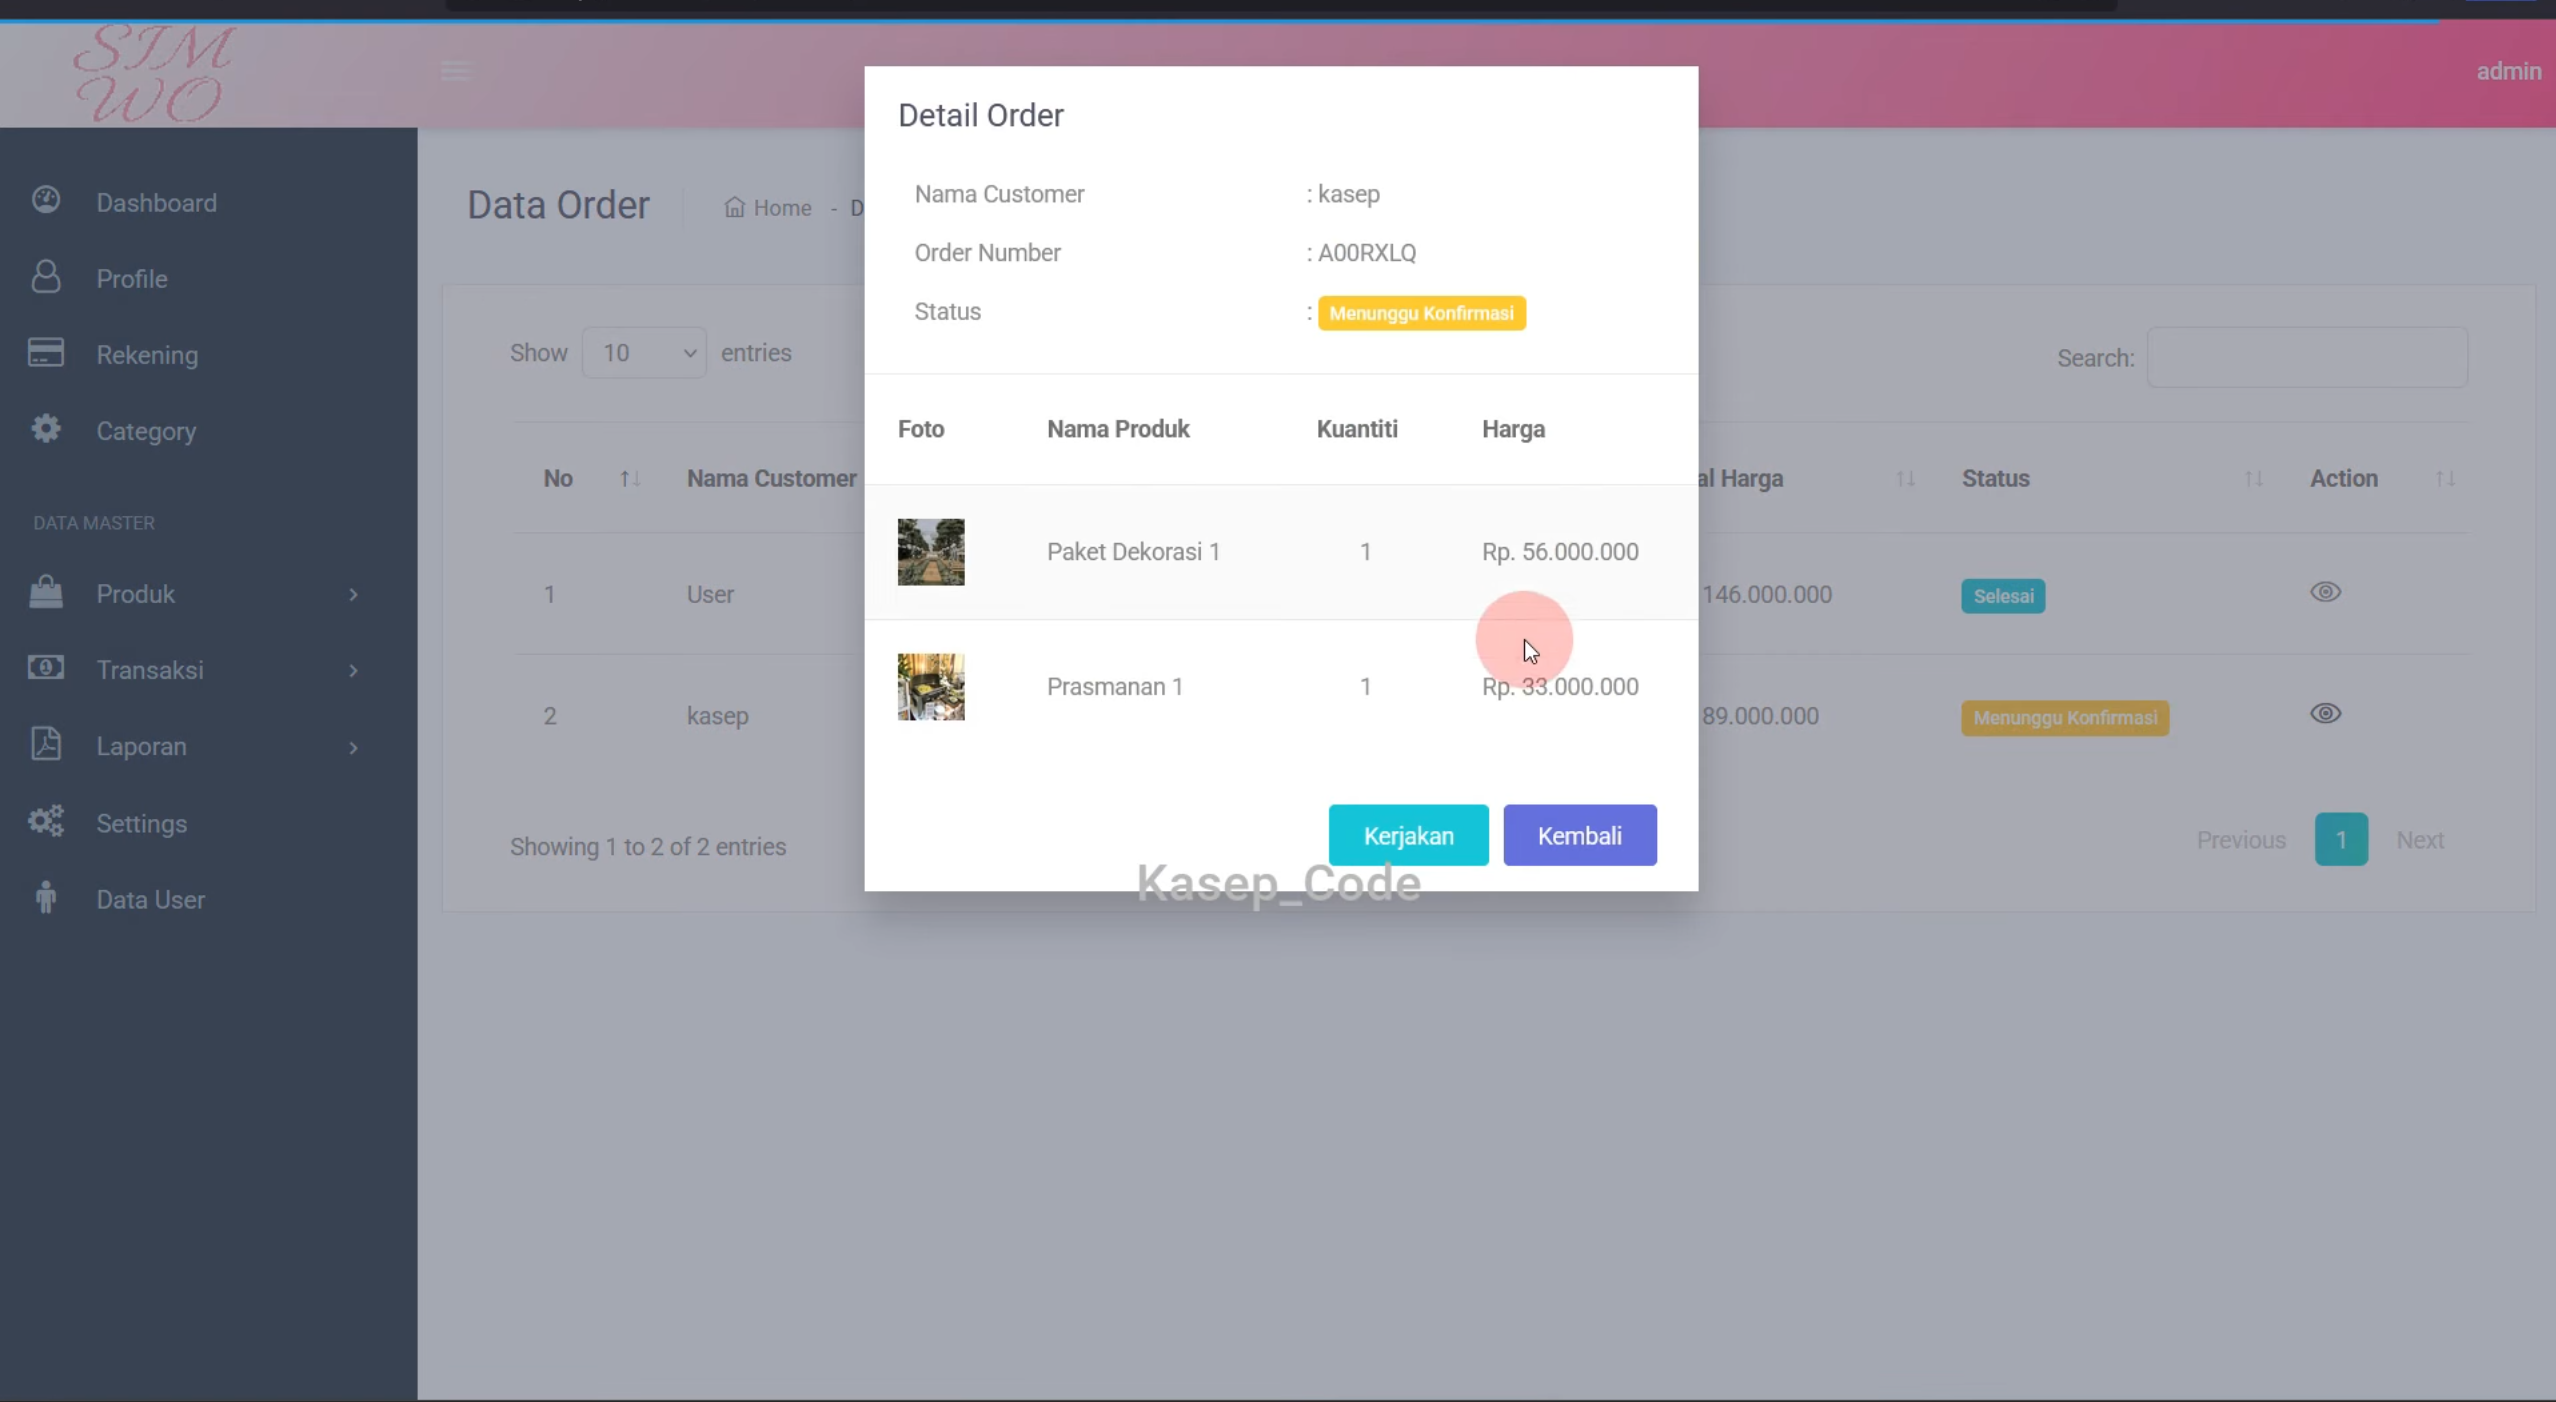Viewport: 2556px width, 1402px height.
Task: Click order number A00RXLQ text
Action: click(1366, 253)
